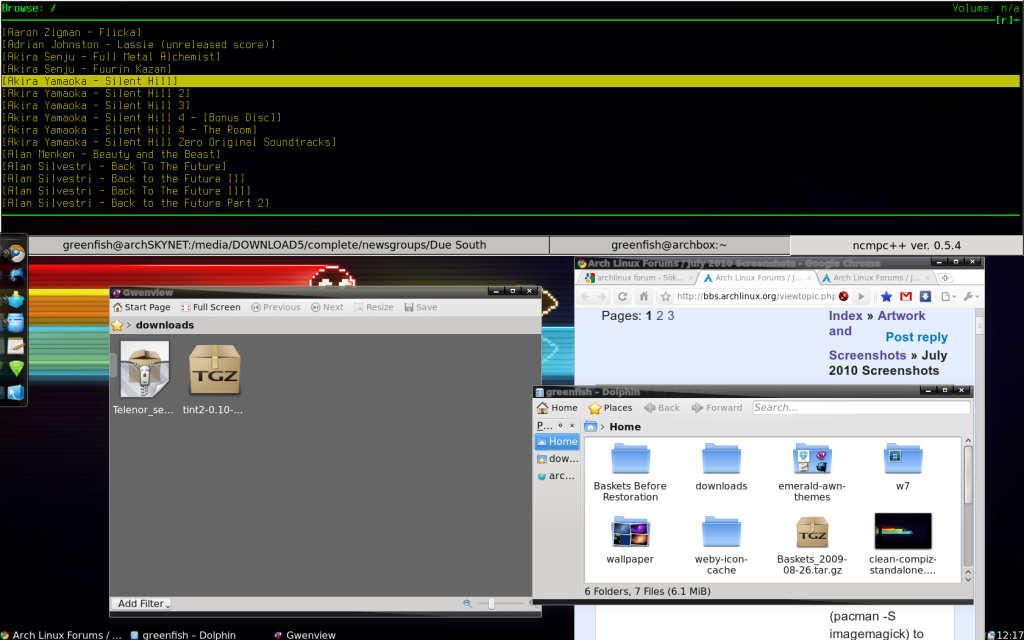Go to Chrome's home page icon

(643, 296)
